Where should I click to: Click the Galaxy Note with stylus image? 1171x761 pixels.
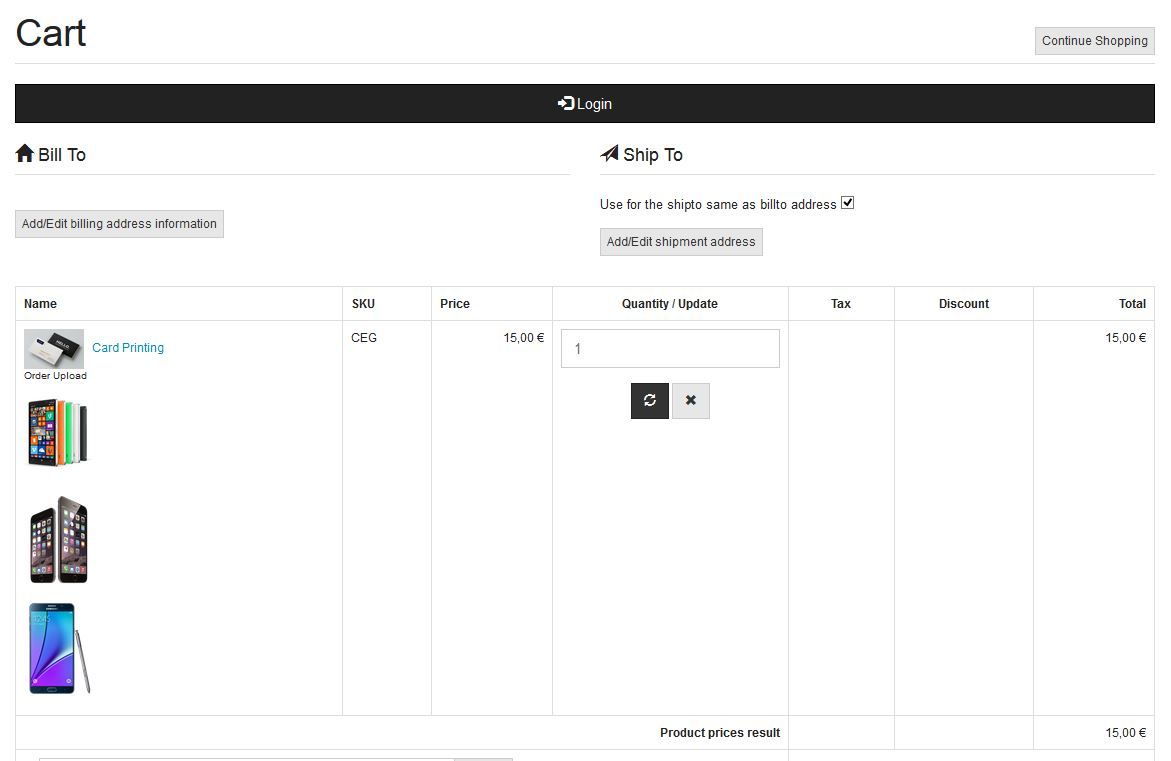click(59, 648)
